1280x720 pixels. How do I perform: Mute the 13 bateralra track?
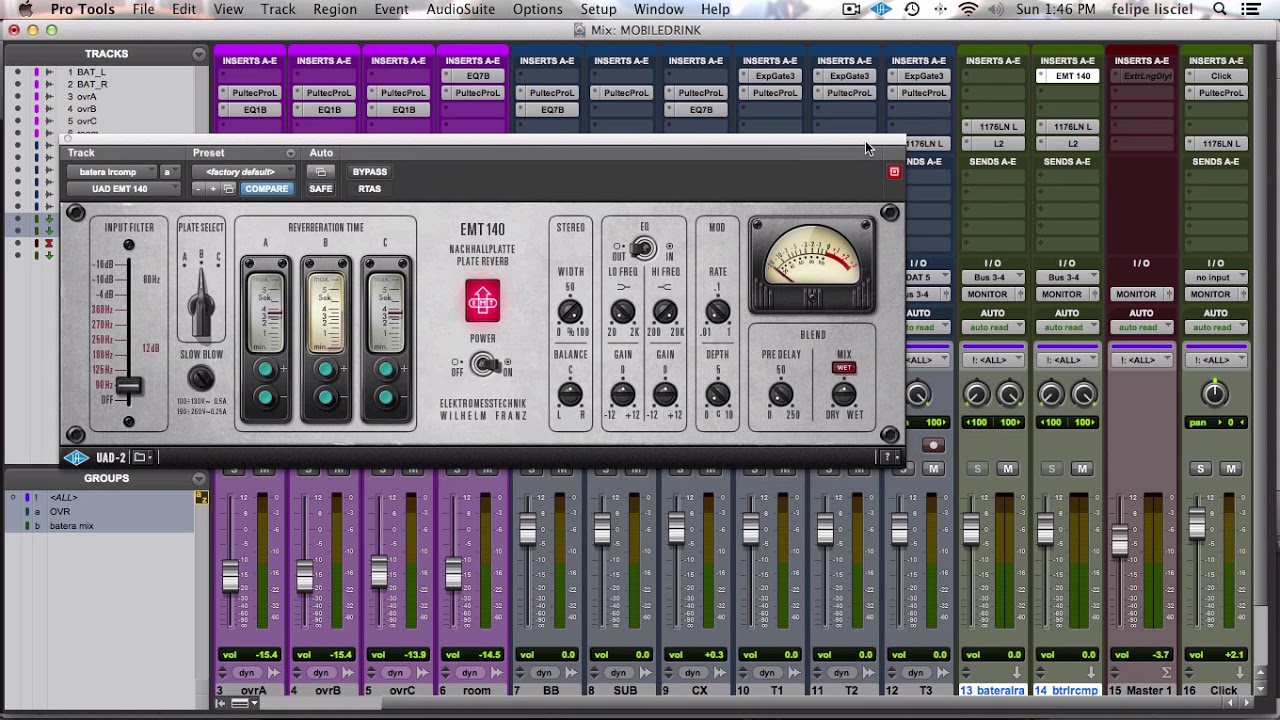pyautogui.click(x=1007, y=469)
